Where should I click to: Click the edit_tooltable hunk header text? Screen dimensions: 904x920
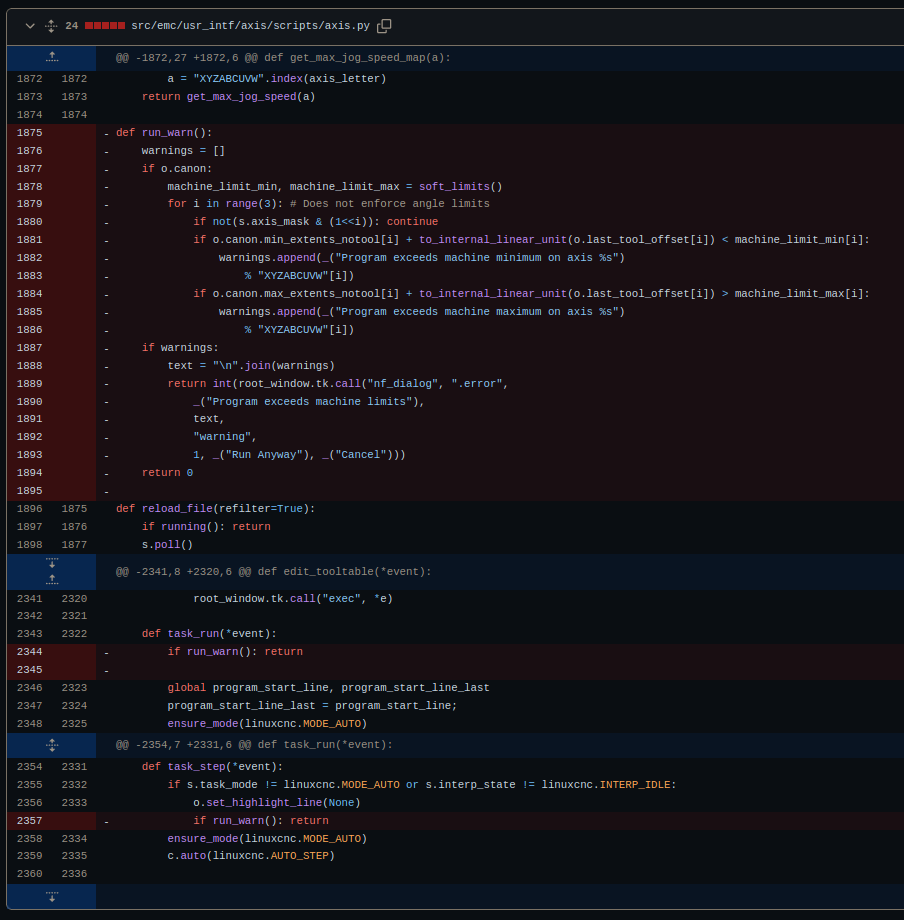point(273,572)
